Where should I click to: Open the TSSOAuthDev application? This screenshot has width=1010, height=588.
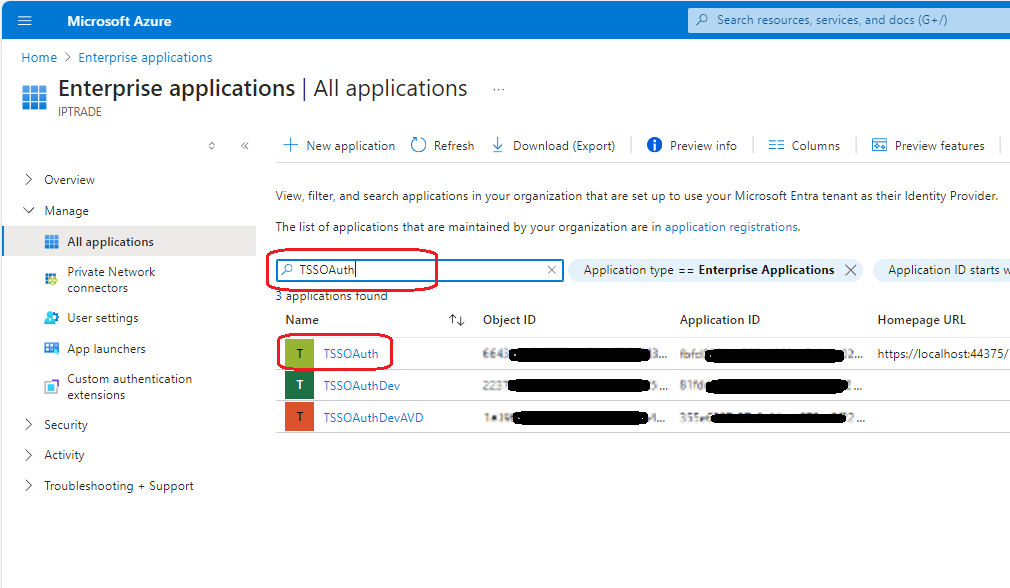click(x=361, y=385)
